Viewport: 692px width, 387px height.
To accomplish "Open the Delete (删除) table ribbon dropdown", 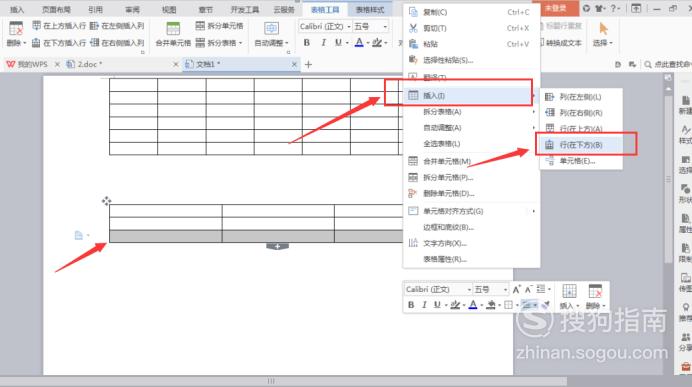I will coord(16,34).
